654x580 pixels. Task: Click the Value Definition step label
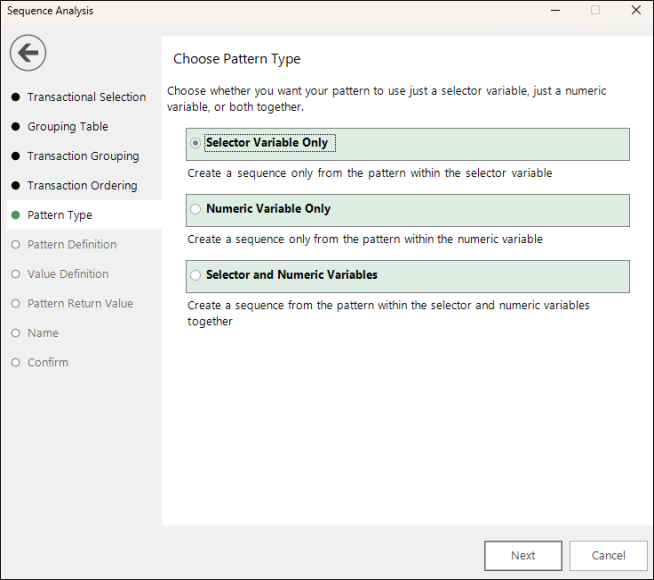tap(68, 274)
